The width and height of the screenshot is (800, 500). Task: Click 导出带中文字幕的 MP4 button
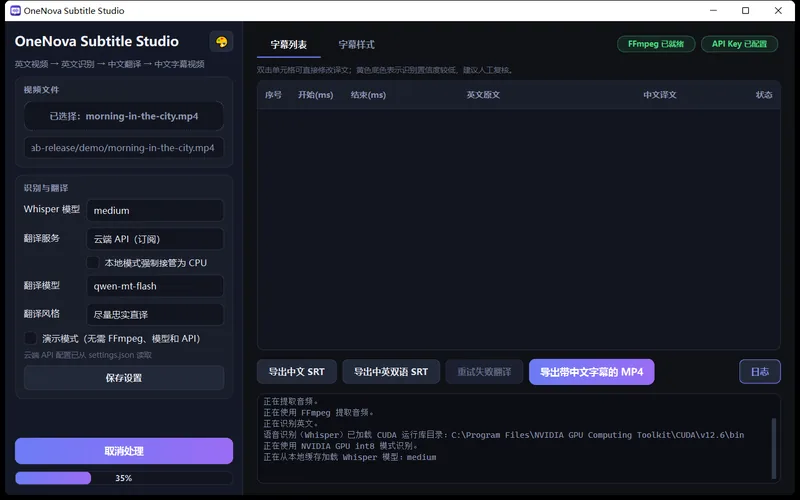[592, 372]
